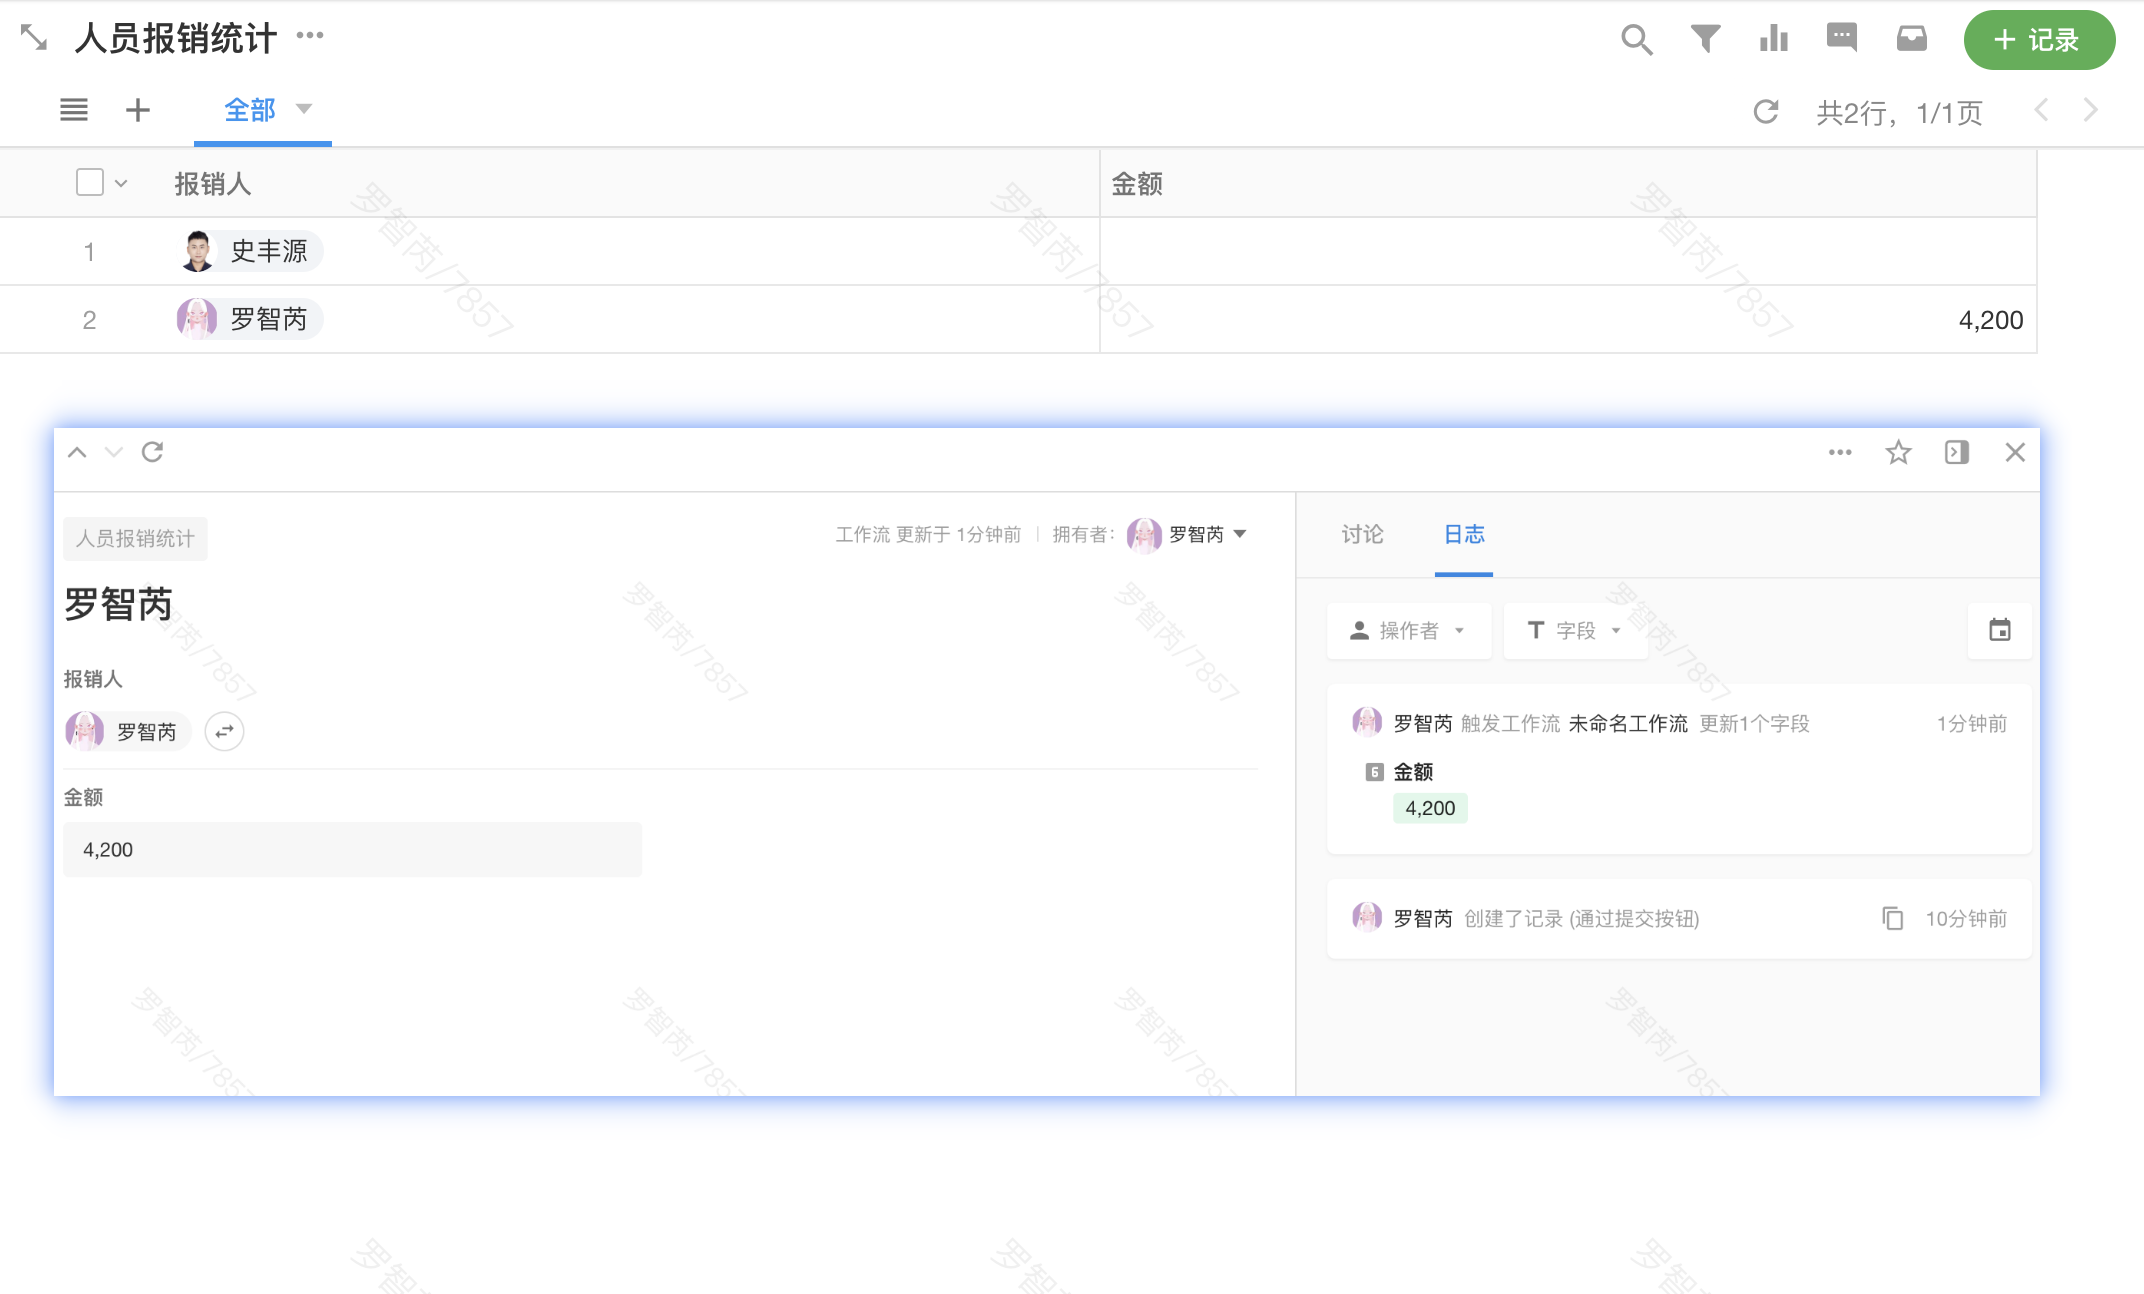Expand the 全部 view dropdown arrow
The height and width of the screenshot is (1294, 2144).
click(x=304, y=109)
